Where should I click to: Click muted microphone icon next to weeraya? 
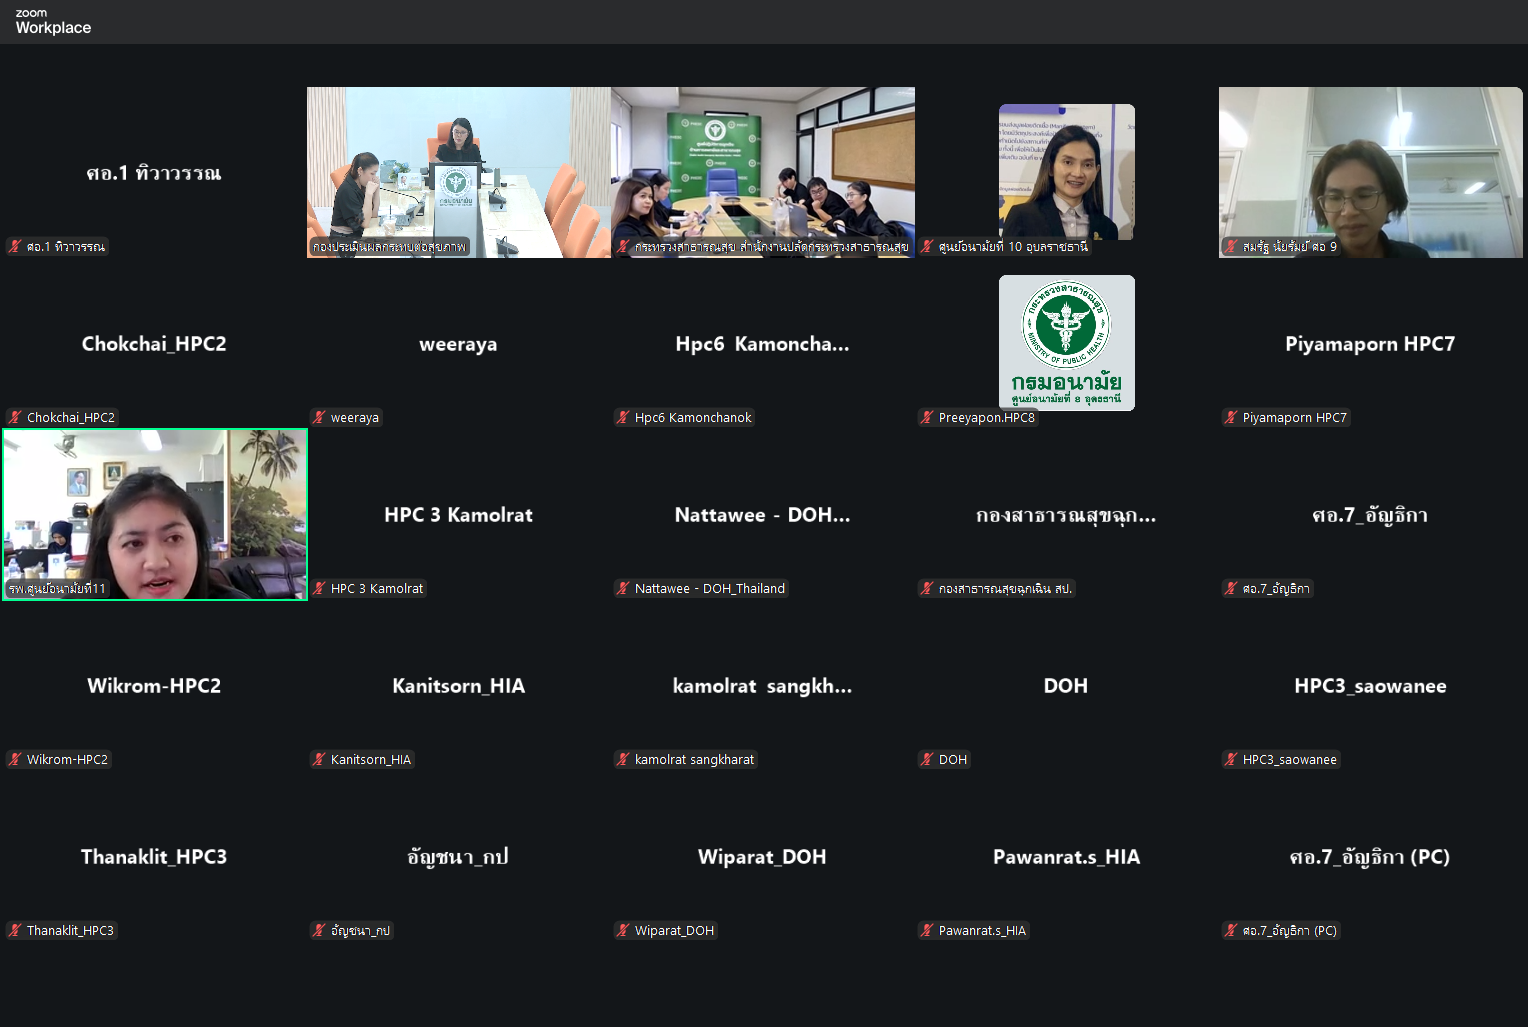[x=319, y=417]
